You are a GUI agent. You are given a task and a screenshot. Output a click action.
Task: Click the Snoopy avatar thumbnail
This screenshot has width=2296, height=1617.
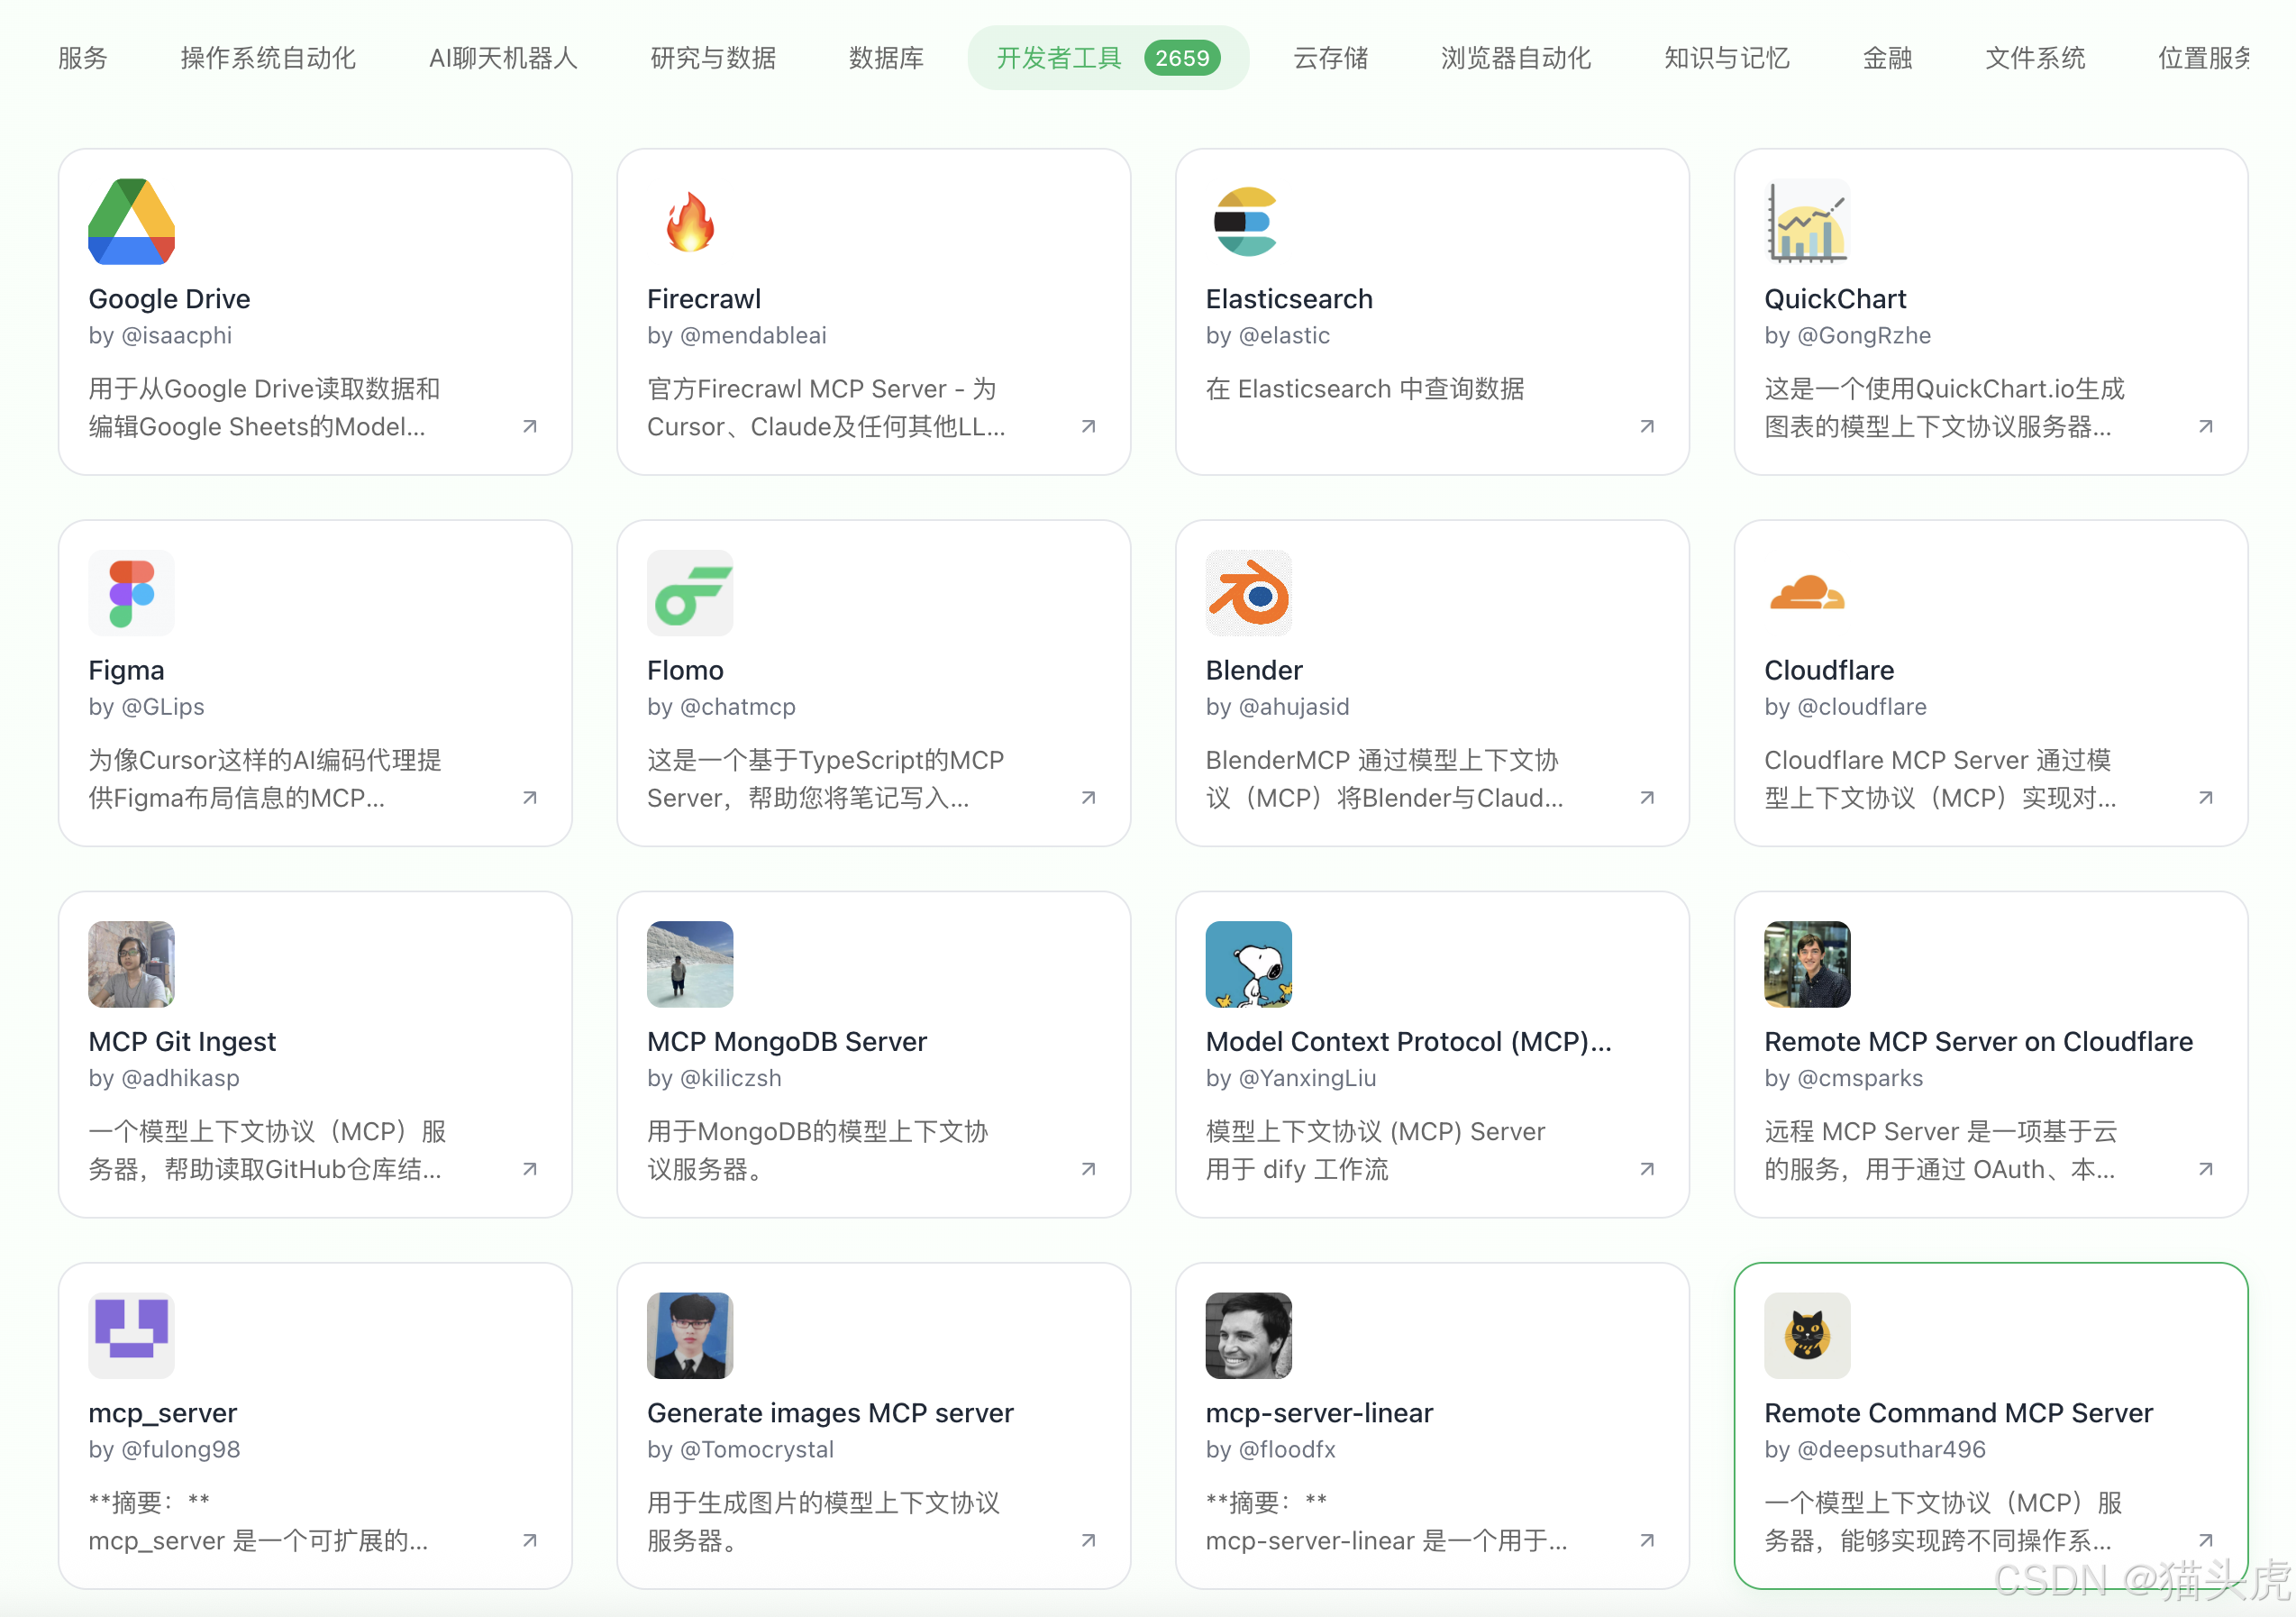[1248, 964]
